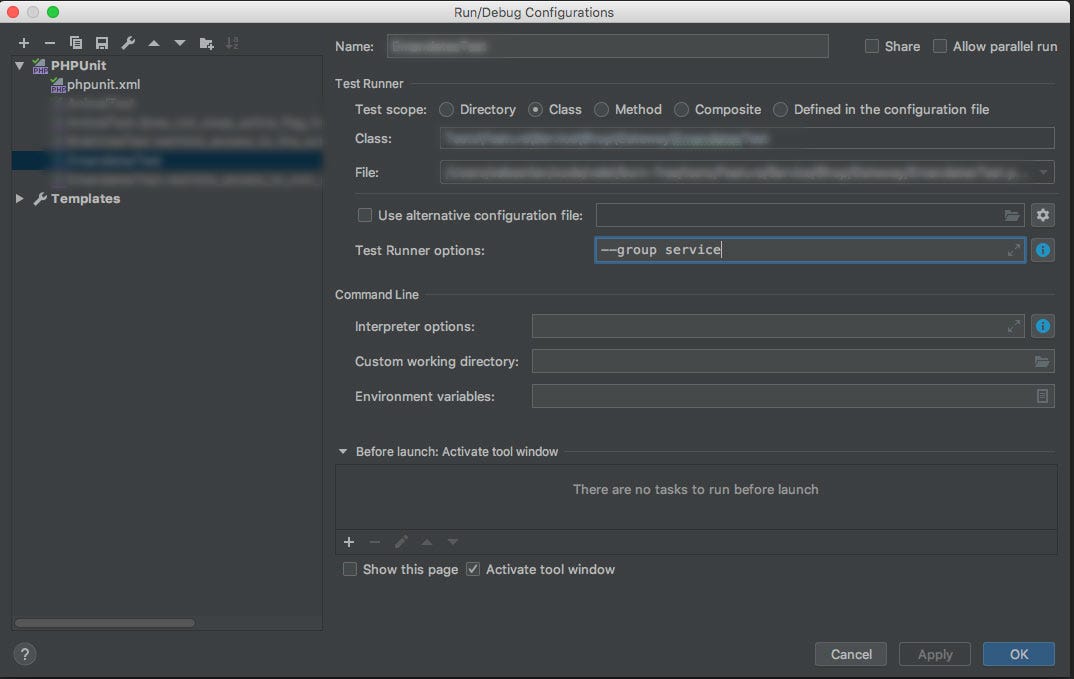Open alternative configuration gear settings
The image size is (1074, 679).
click(1042, 215)
